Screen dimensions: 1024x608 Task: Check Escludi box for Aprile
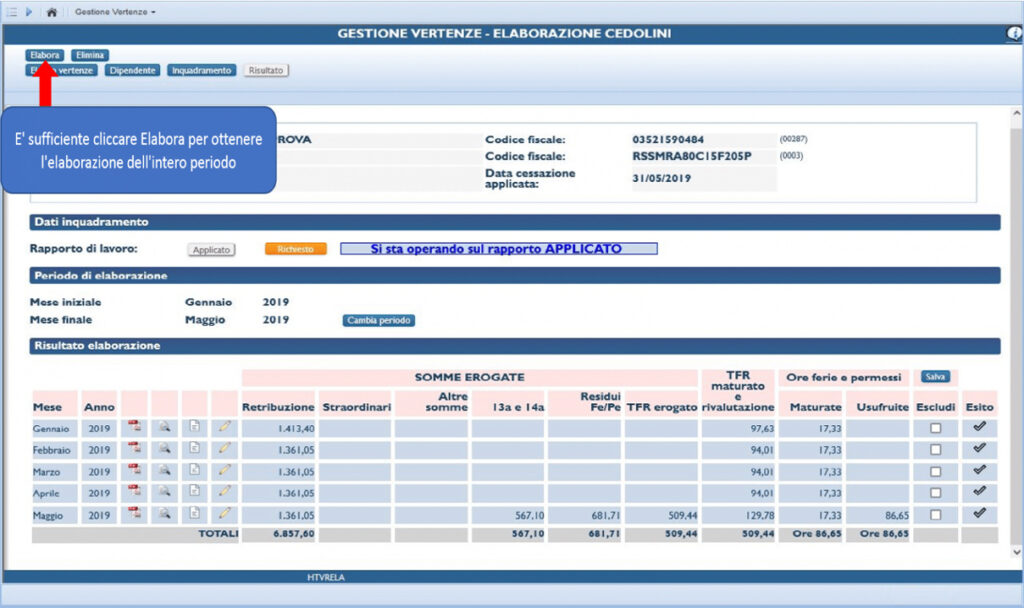[936, 493]
